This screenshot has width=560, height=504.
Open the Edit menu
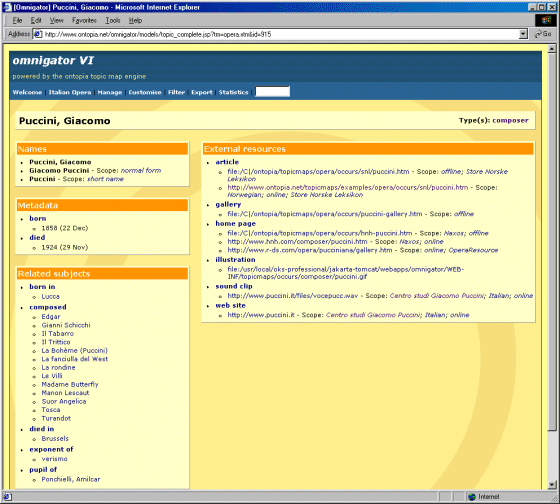pos(36,20)
